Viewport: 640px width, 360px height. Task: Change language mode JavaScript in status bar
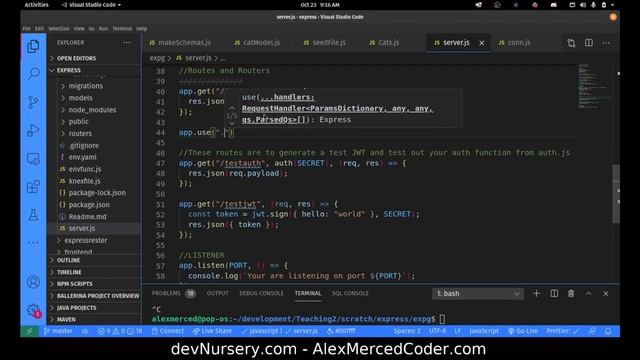point(484,331)
